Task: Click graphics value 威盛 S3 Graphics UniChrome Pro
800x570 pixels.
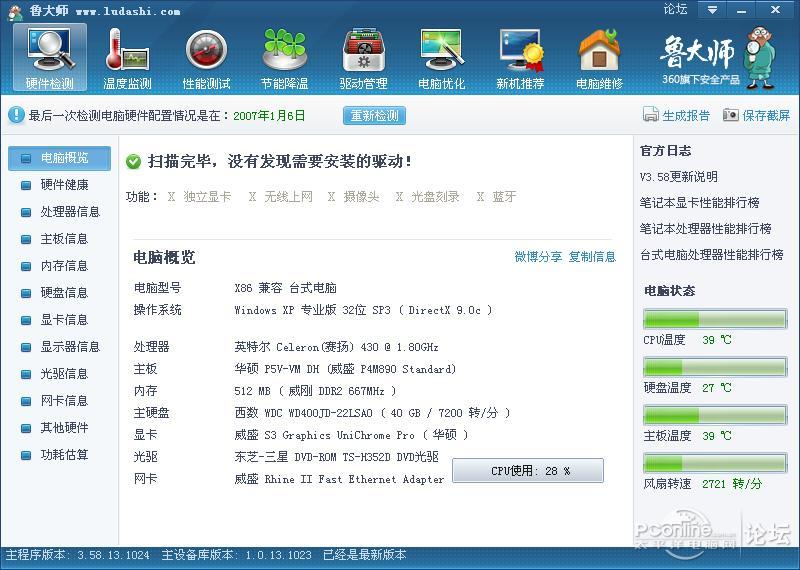Action: click(x=351, y=435)
